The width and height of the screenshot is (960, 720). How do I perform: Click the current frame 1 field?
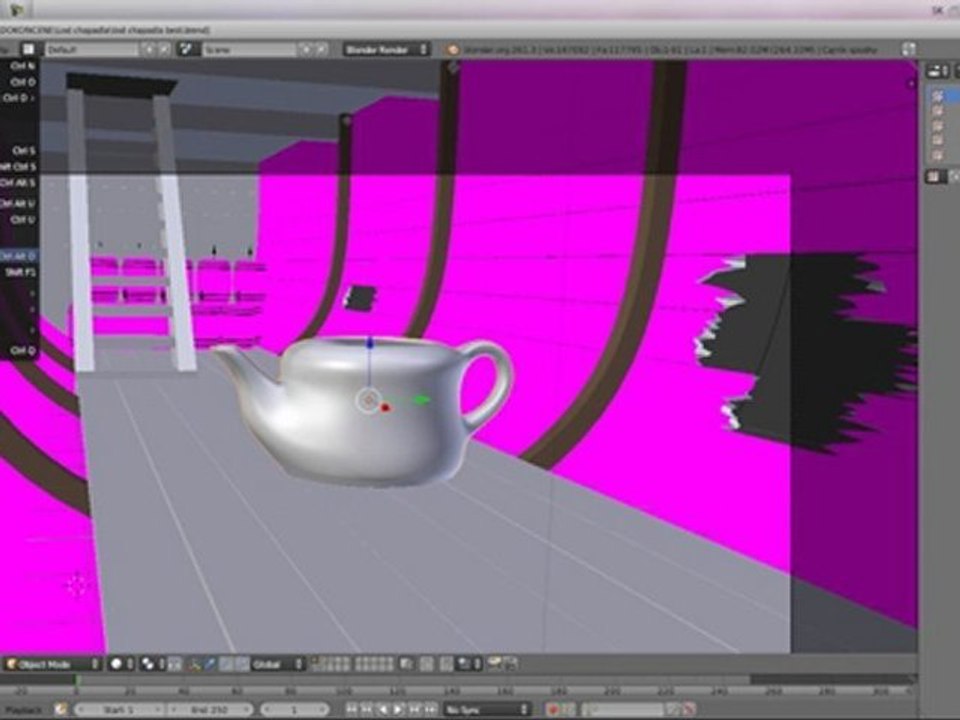click(x=294, y=710)
